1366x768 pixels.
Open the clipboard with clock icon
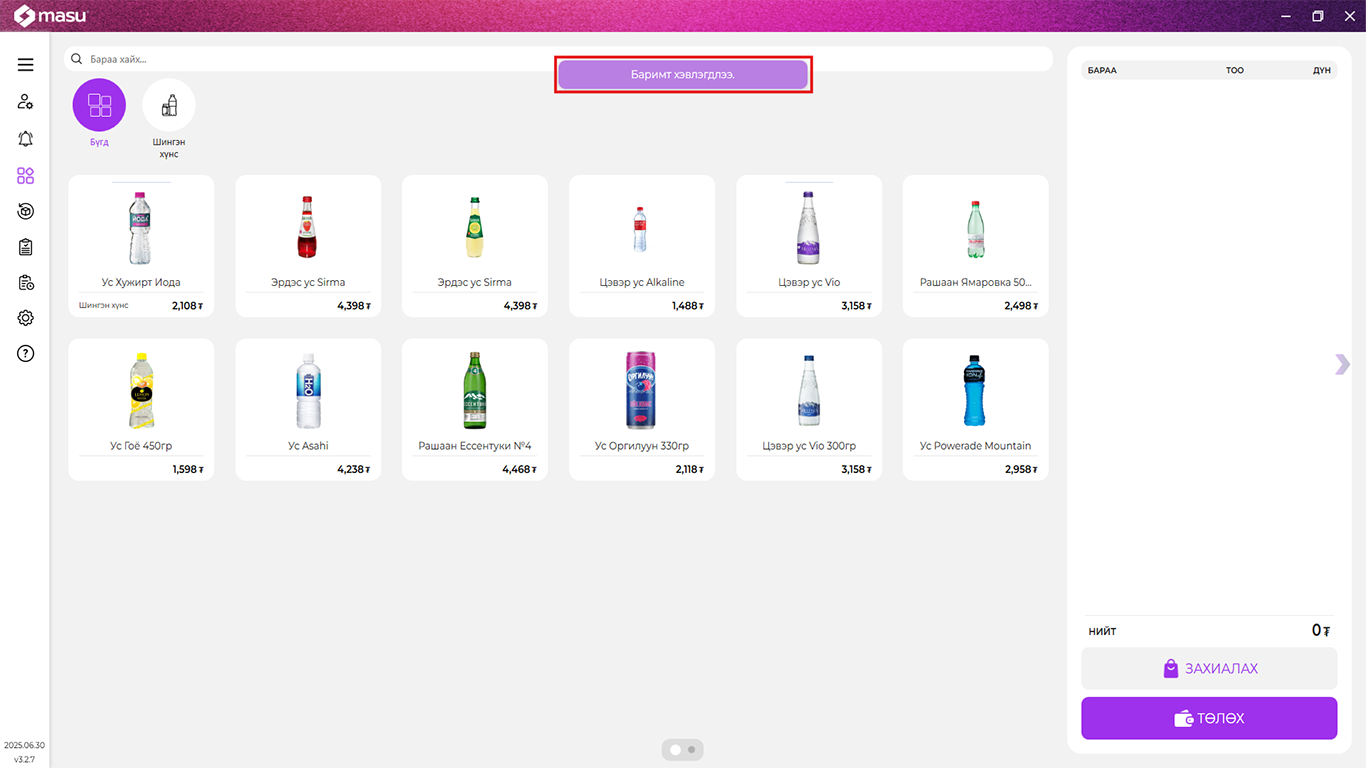coord(25,283)
